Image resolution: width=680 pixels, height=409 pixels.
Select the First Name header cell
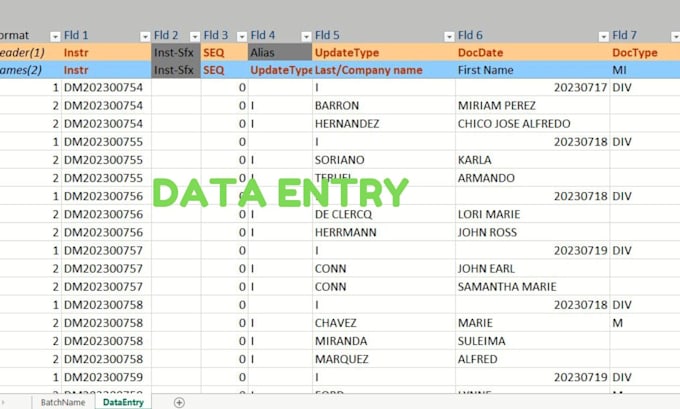pos(532,70)
